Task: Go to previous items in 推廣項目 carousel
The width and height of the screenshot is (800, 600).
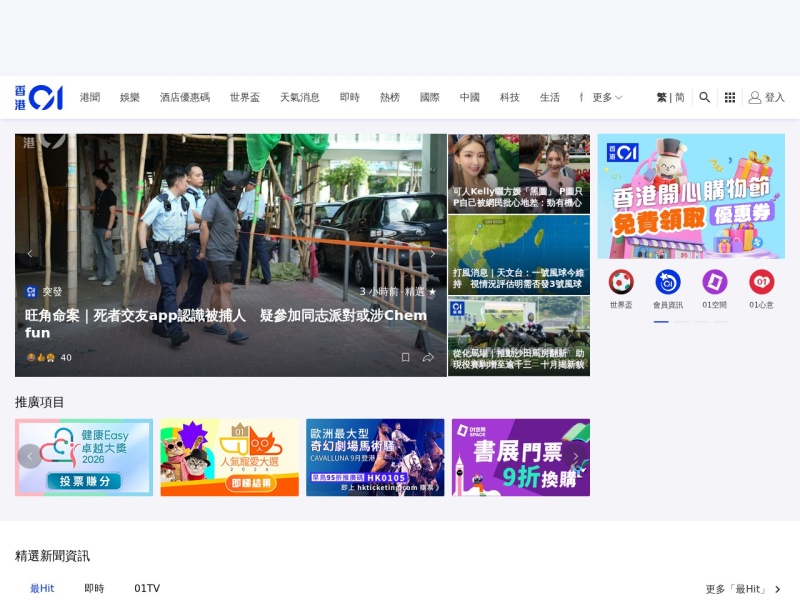Action: pyautogui.click(x=30, y=456)
